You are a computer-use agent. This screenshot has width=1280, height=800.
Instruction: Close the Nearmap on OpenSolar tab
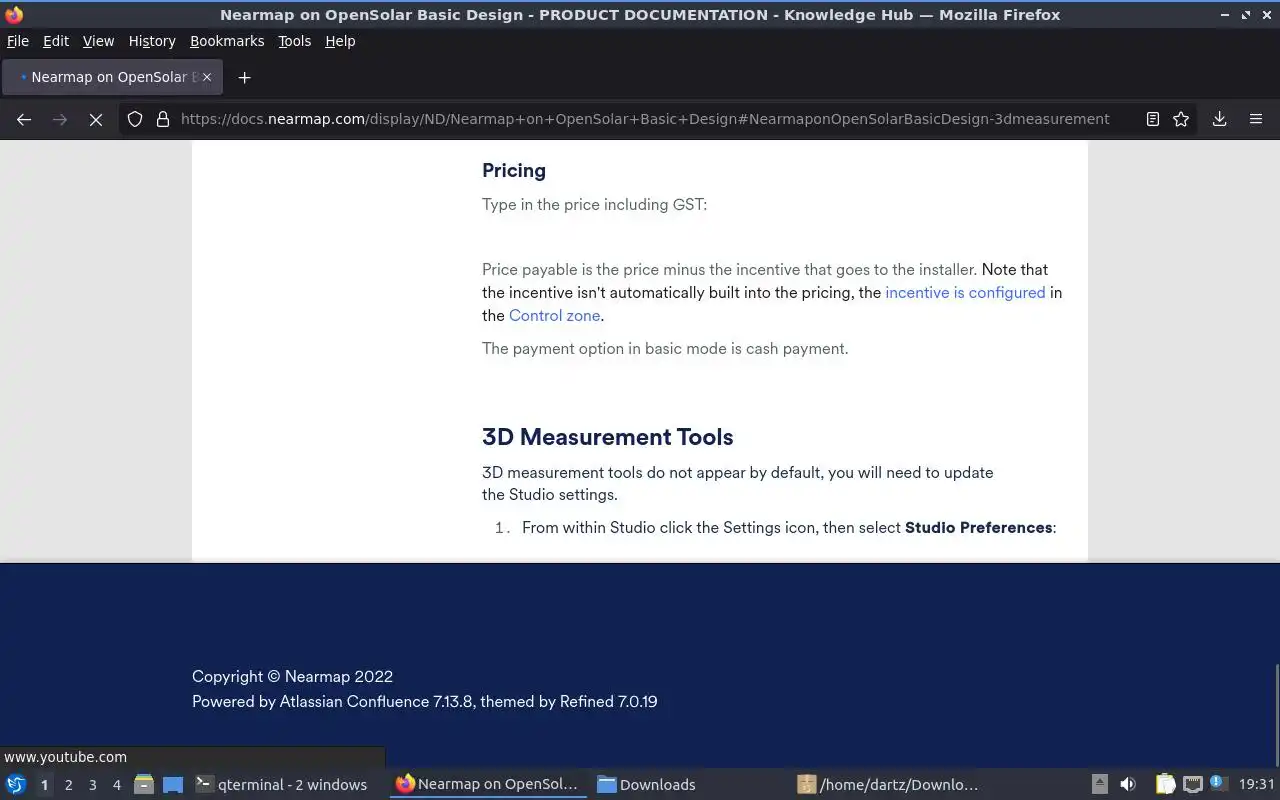click(206, 77)
